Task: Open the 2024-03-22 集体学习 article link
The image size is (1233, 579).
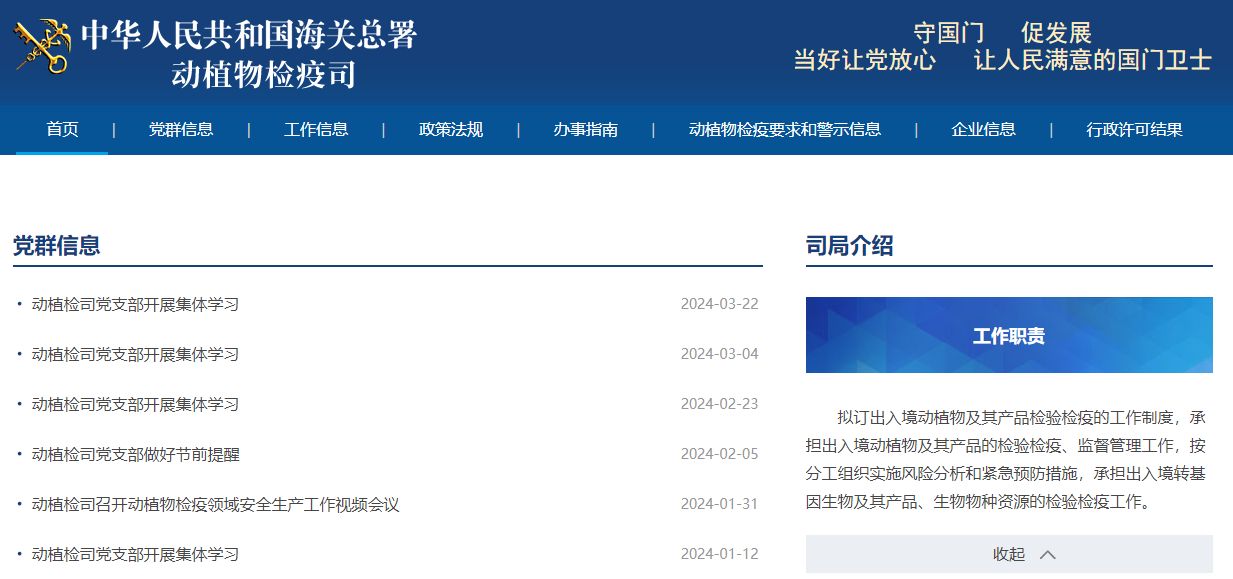Action: (136, 304)
